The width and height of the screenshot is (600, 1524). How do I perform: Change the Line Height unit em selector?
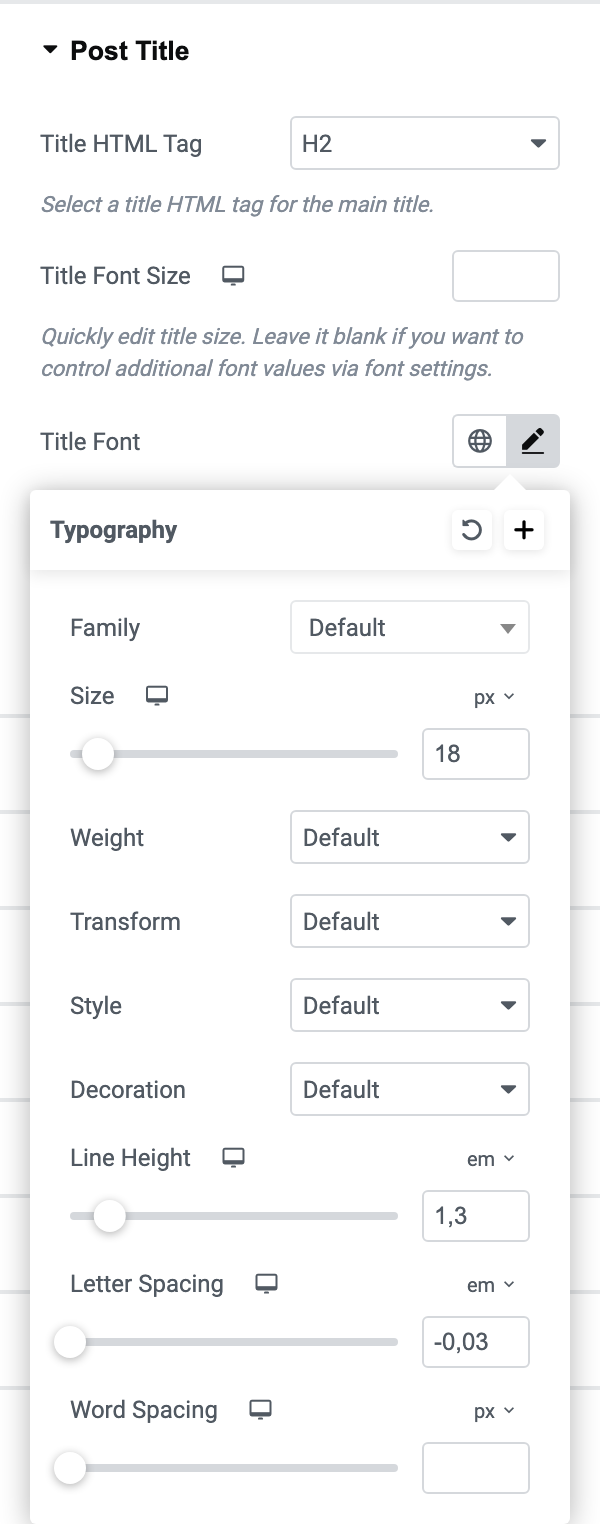tap(491, 1159)
